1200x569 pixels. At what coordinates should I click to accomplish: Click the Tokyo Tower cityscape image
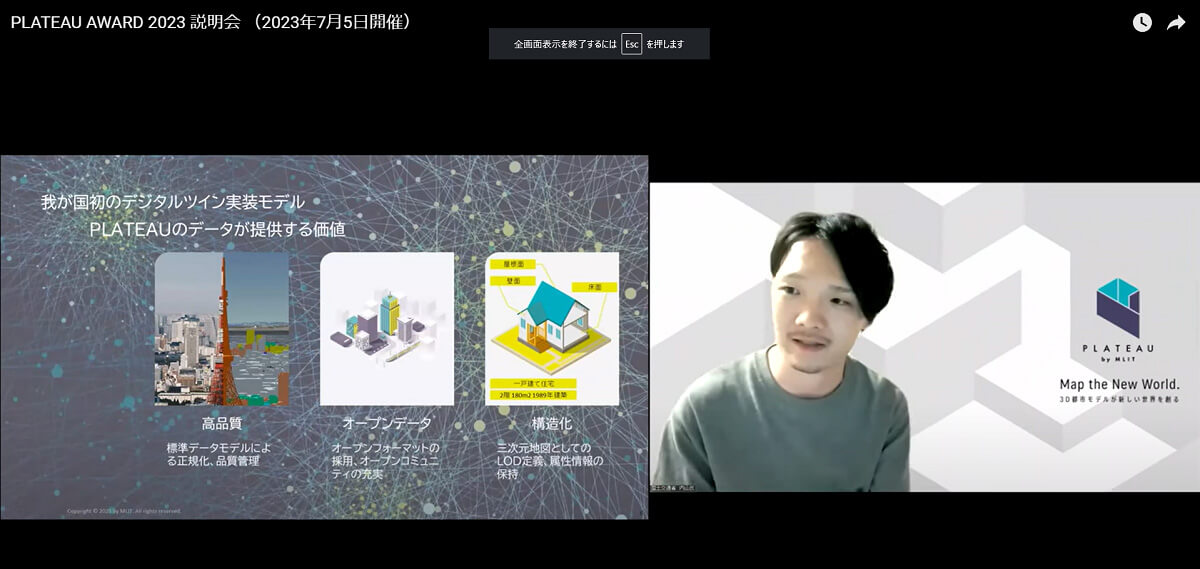[x=222, y=328]
